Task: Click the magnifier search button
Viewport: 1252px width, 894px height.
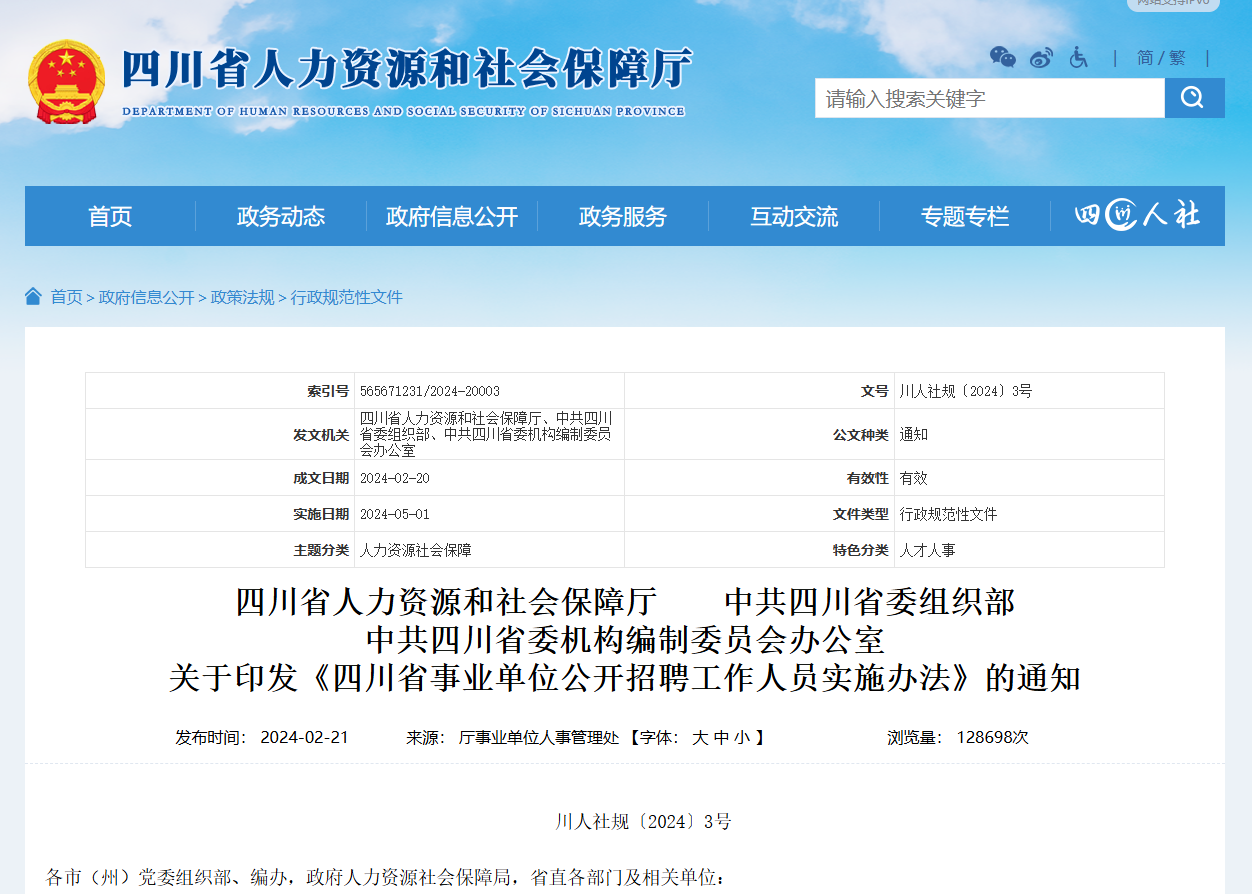Action: [x=1194, y=98]
